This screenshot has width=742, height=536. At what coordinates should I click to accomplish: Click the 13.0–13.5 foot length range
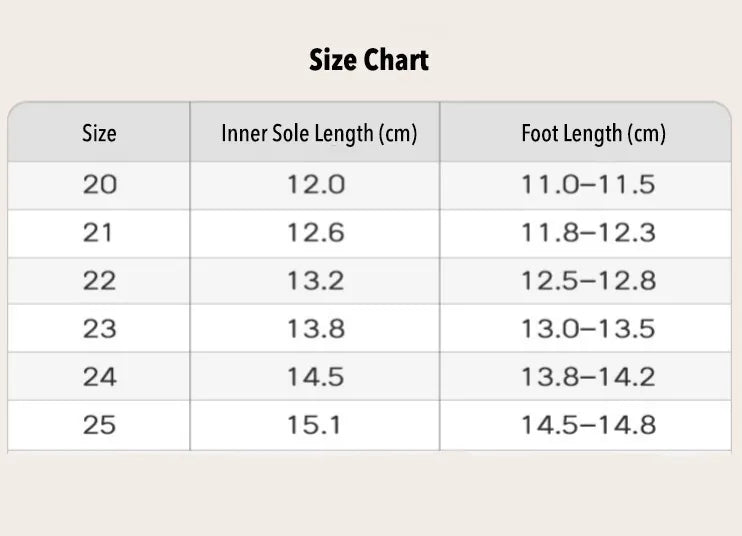(x=588, y=329)
